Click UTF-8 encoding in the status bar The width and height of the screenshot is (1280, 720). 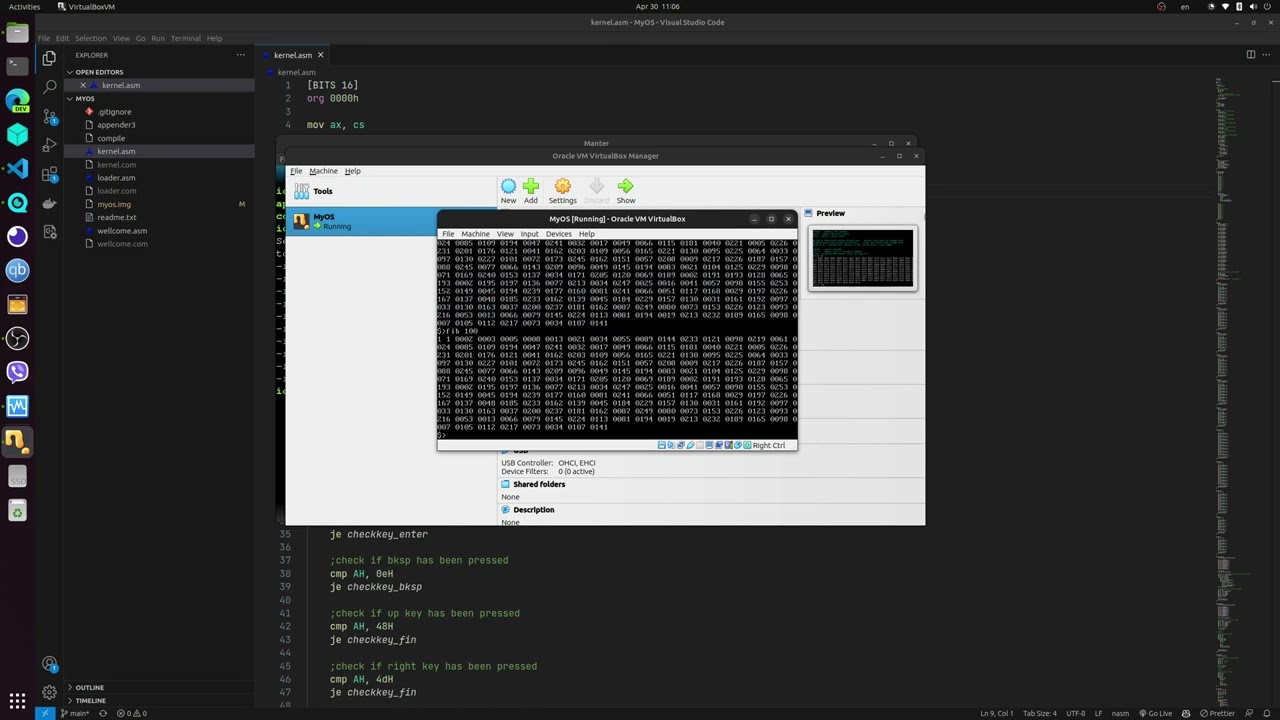[1075, 713]
